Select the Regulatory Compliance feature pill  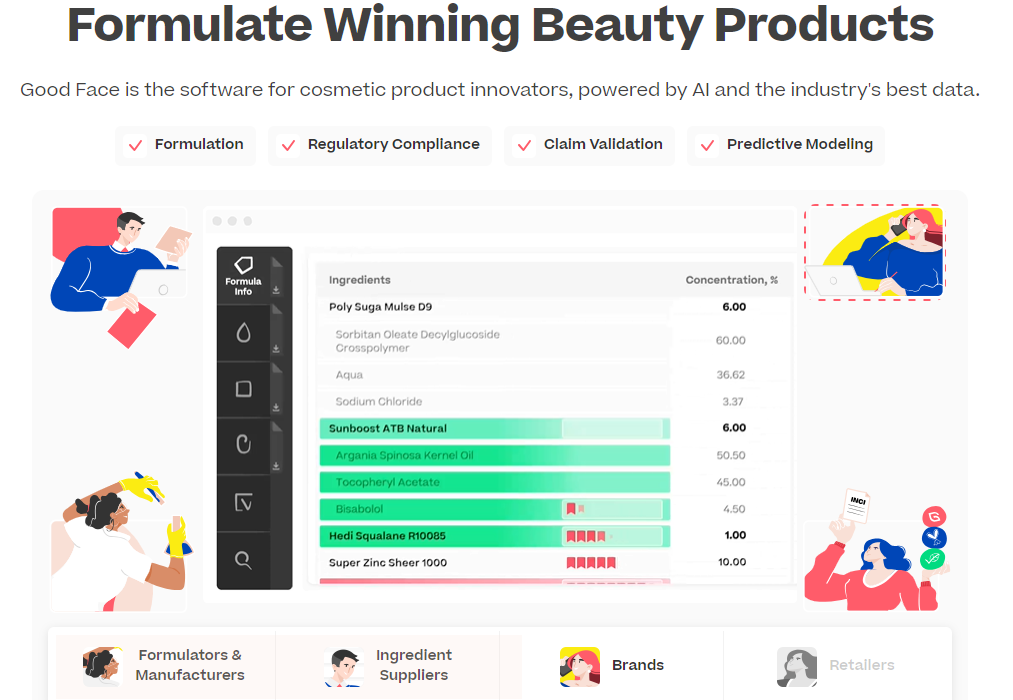tap(380, 145)
